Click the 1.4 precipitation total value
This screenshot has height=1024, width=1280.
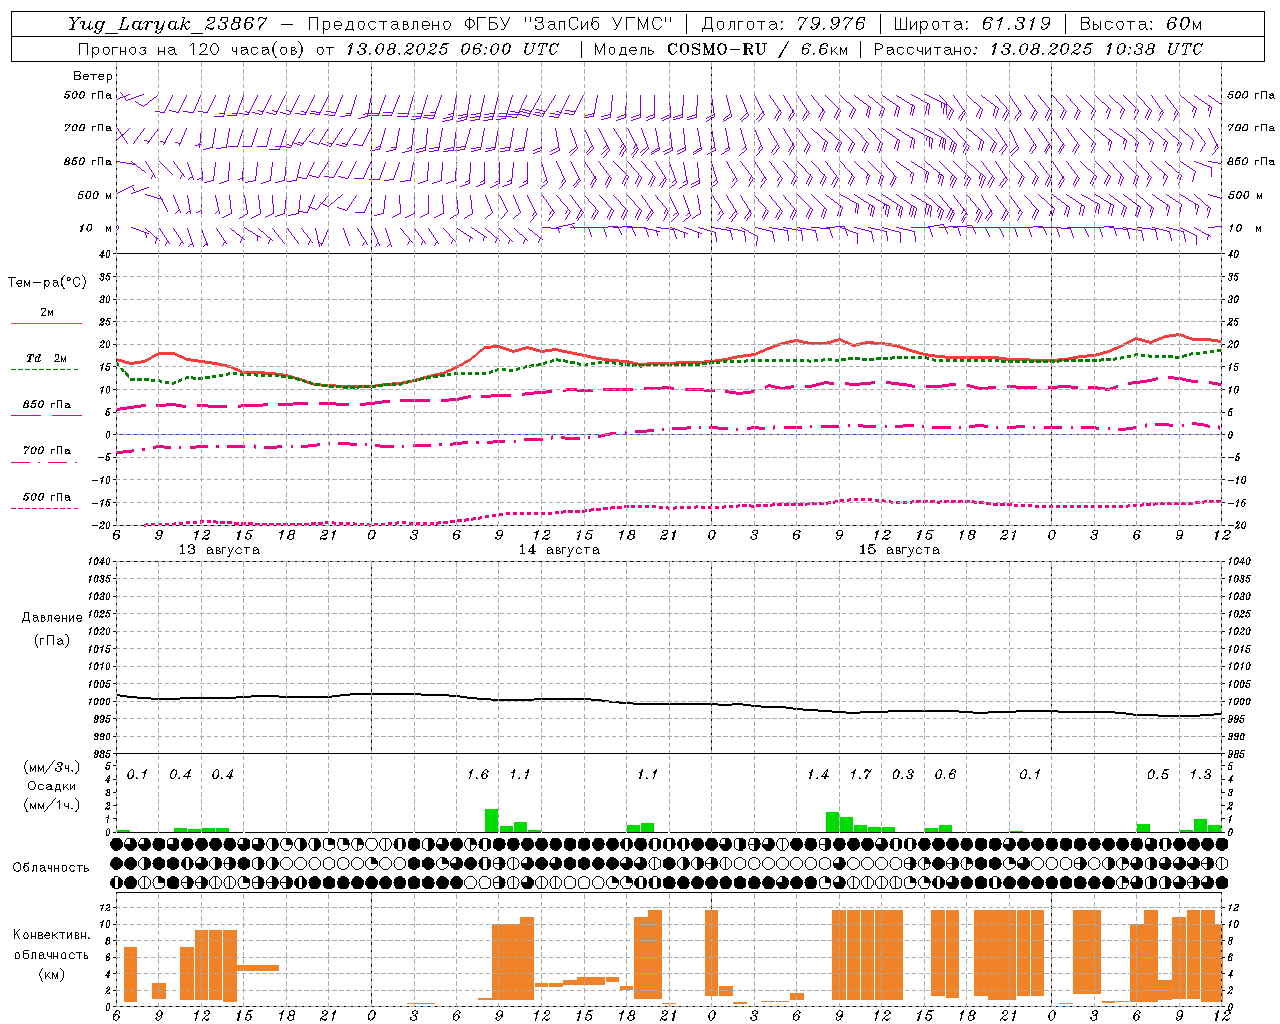(818, 775)
